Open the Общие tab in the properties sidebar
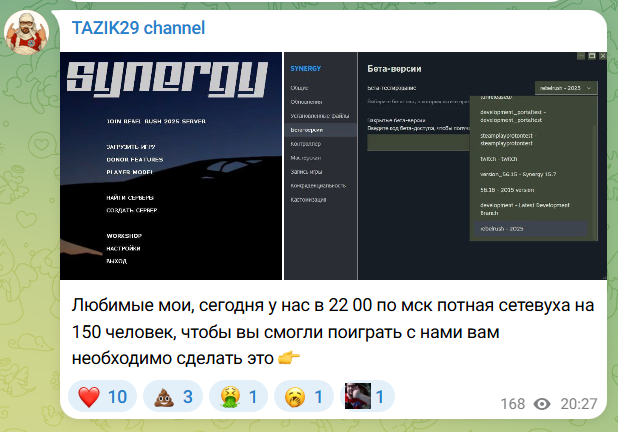This screenshot has height=432, width=618. click(x=300, y=88)
